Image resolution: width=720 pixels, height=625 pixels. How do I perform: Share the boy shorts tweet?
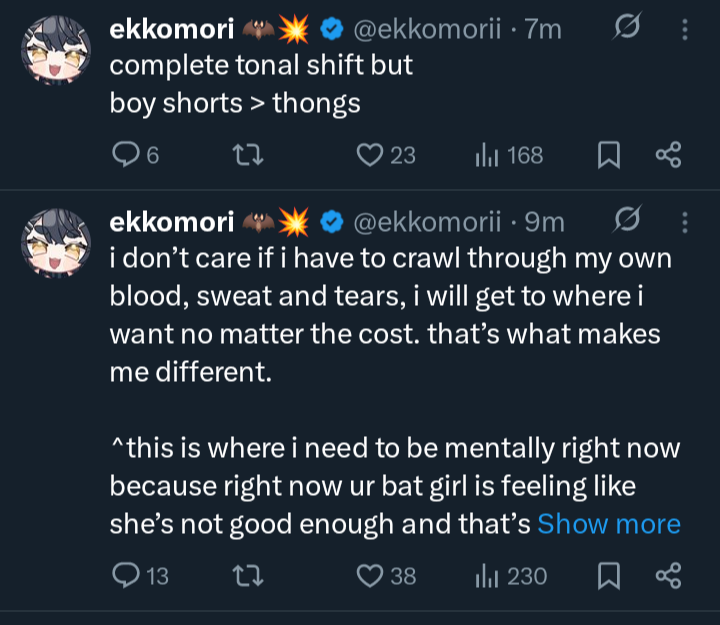[669, 155]
